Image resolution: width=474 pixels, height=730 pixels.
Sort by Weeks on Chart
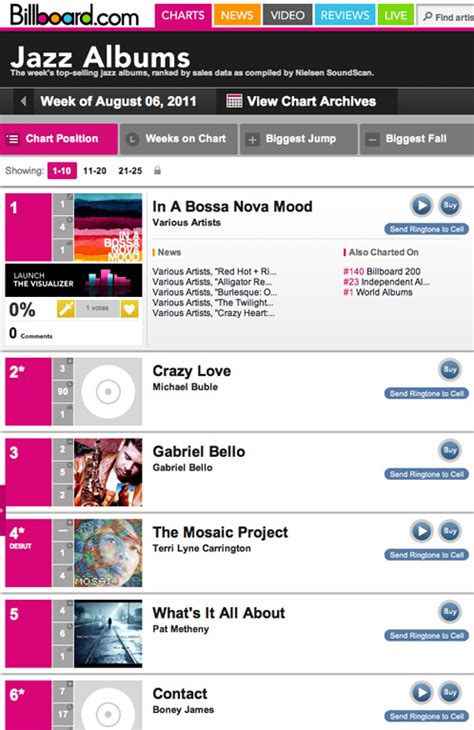pyautogui.click(x=179, y=139)
